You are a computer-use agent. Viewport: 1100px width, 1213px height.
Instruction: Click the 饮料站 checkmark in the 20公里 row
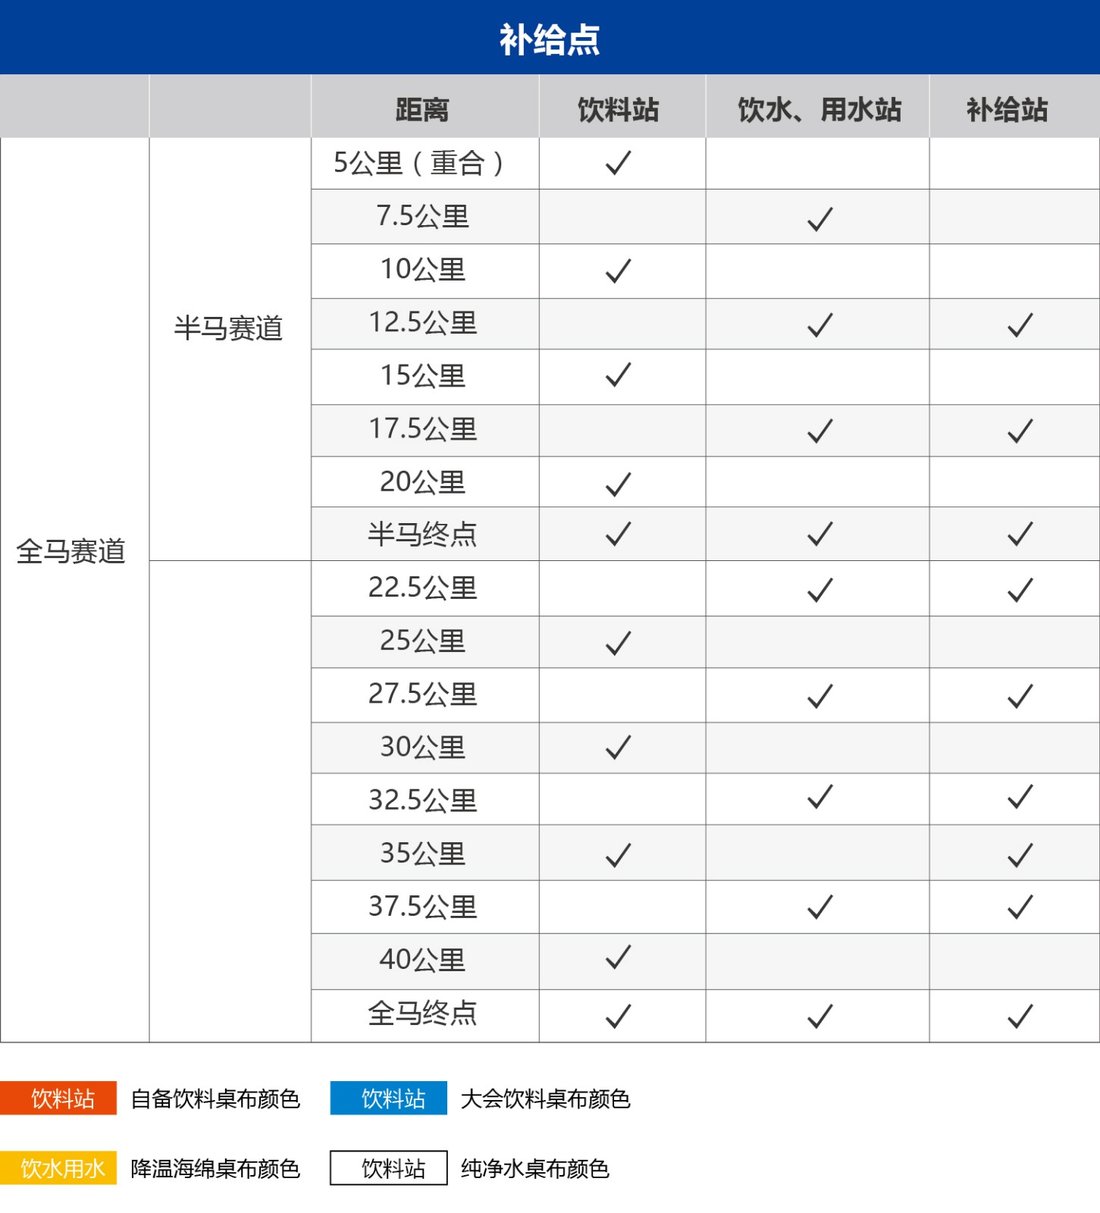619,485
